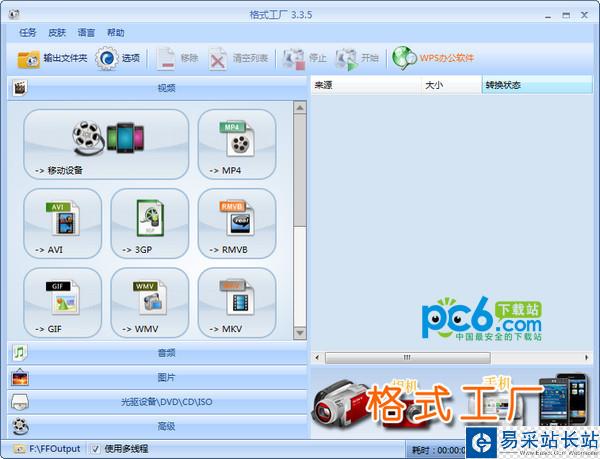Open the 任务 menu
This screenshot has width=600, height=459.
tap(28, 33)
